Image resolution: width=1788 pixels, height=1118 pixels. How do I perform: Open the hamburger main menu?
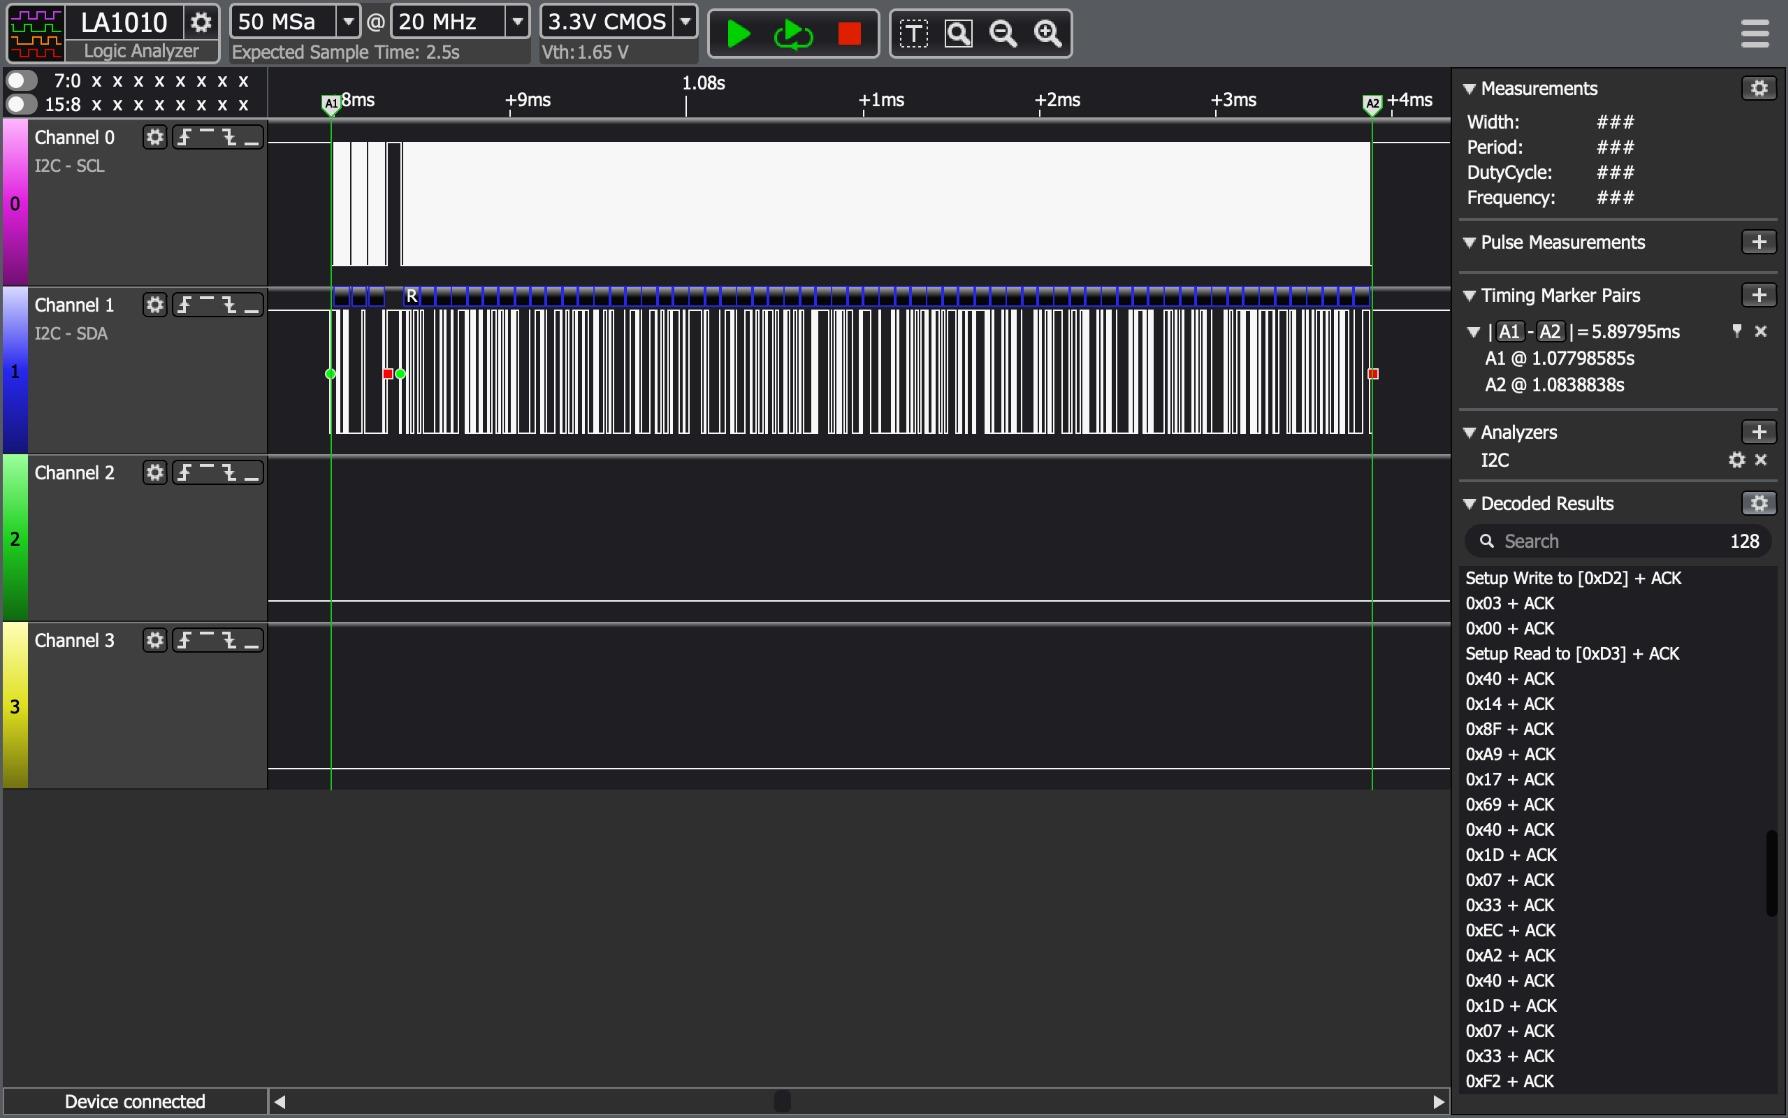[x=1755, y=34]
